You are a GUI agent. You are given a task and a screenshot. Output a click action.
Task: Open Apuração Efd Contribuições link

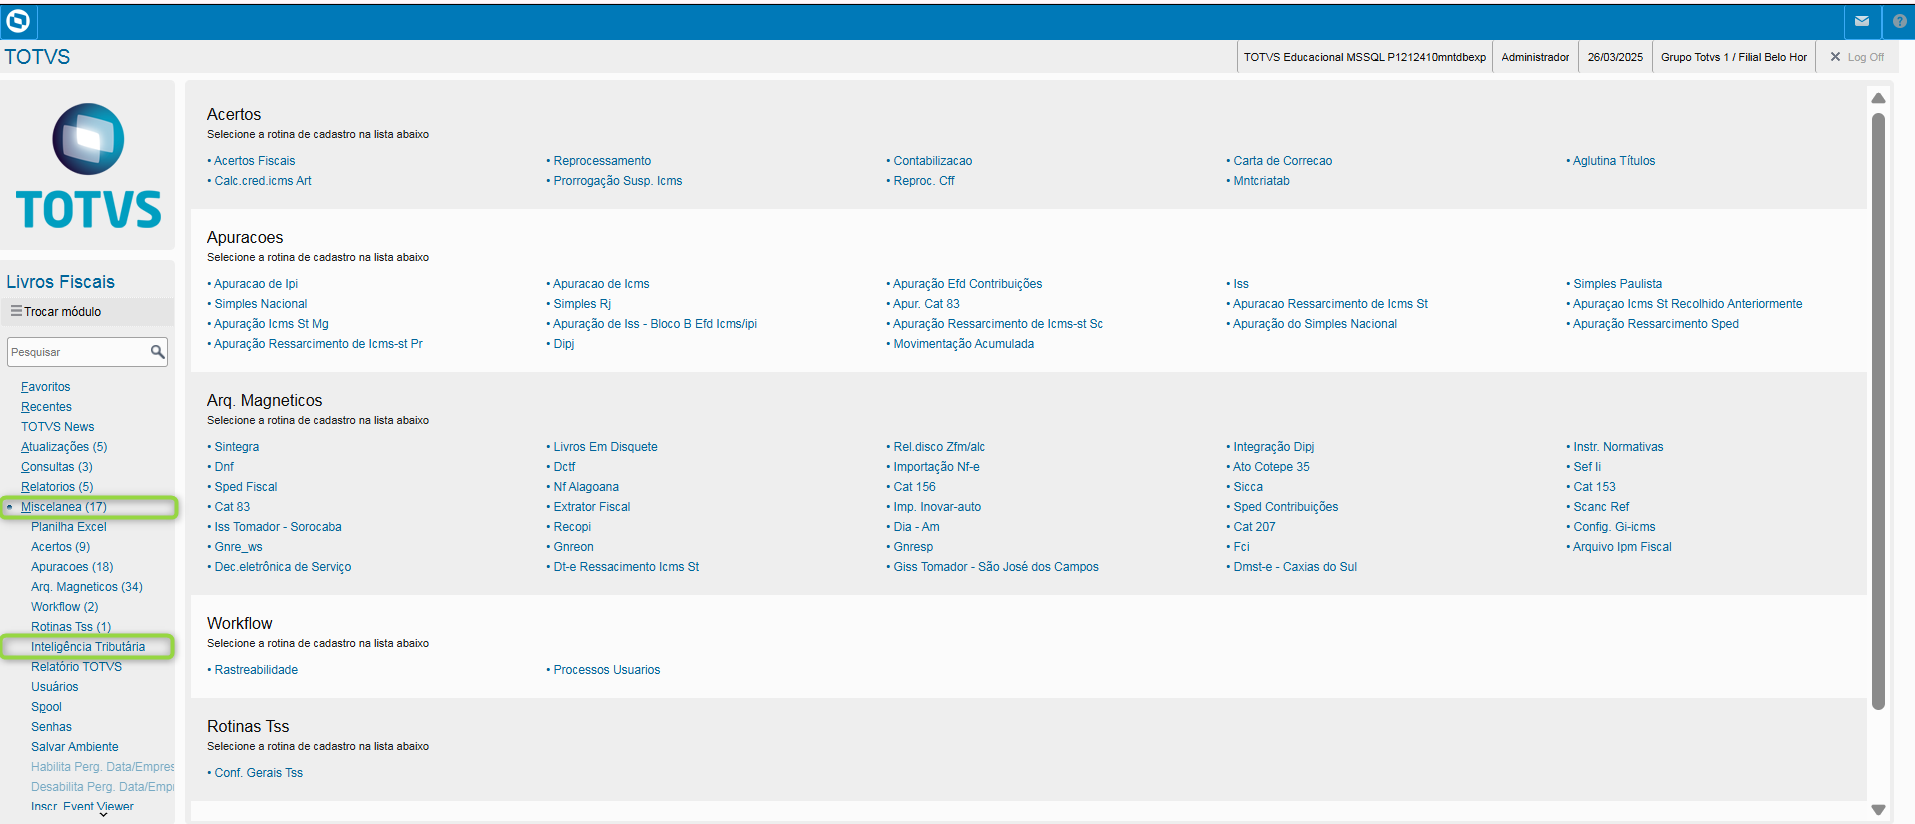967,284
